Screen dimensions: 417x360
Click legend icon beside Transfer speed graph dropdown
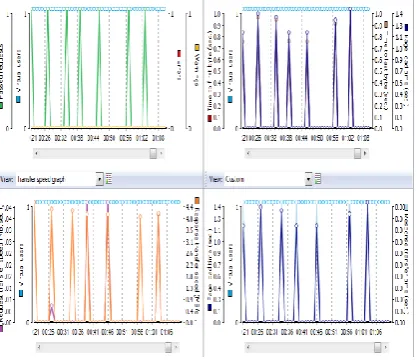coord(109,179)
